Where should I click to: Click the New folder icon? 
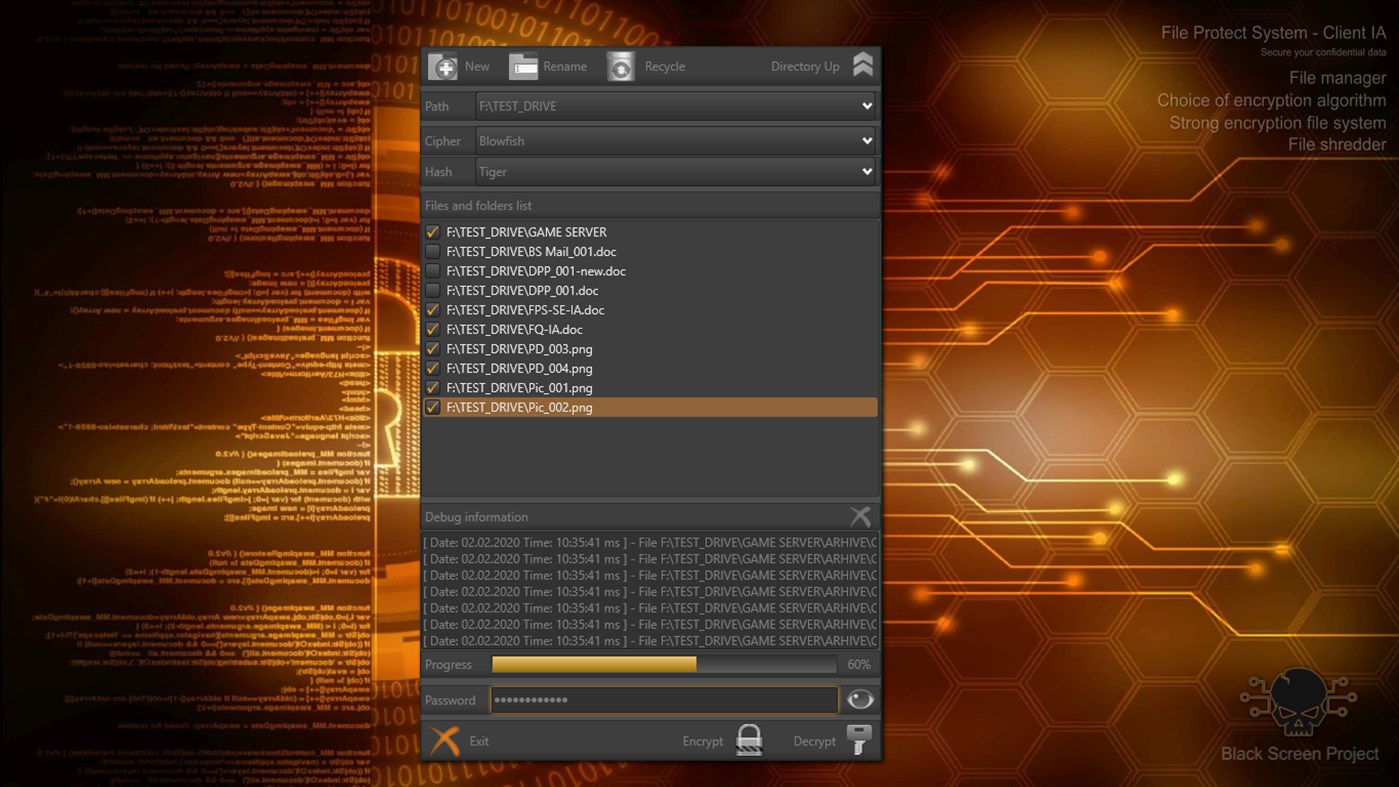pyautogui.click(x=443, y=66)
